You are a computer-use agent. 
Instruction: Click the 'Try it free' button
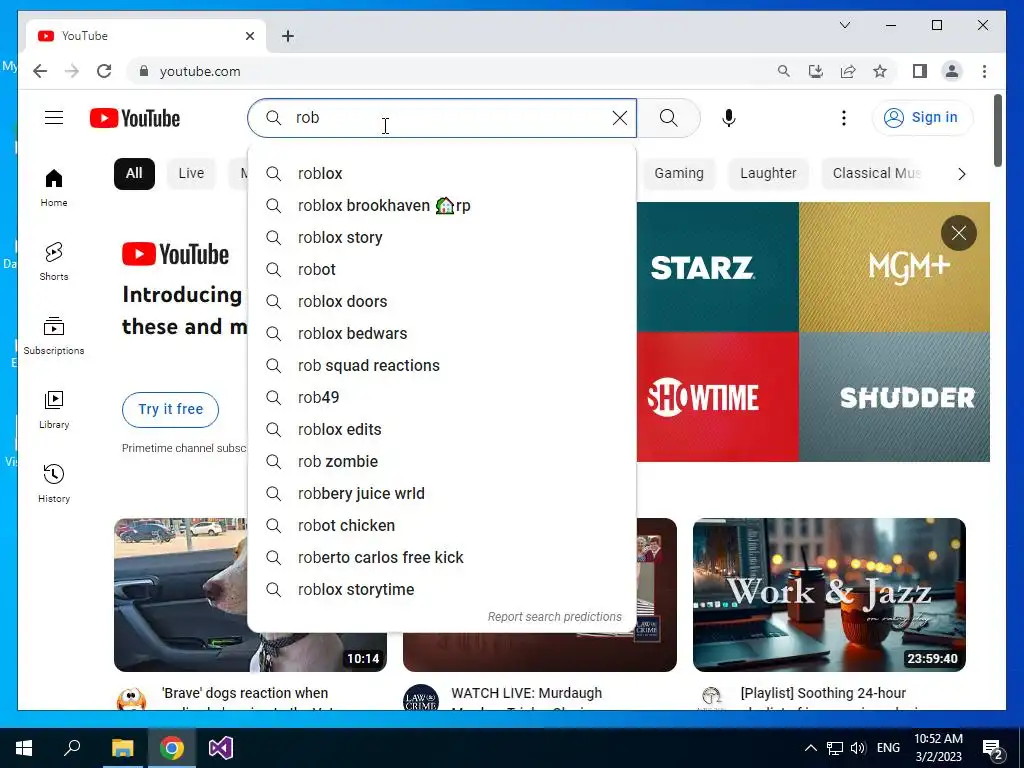(x=170, y=409)
